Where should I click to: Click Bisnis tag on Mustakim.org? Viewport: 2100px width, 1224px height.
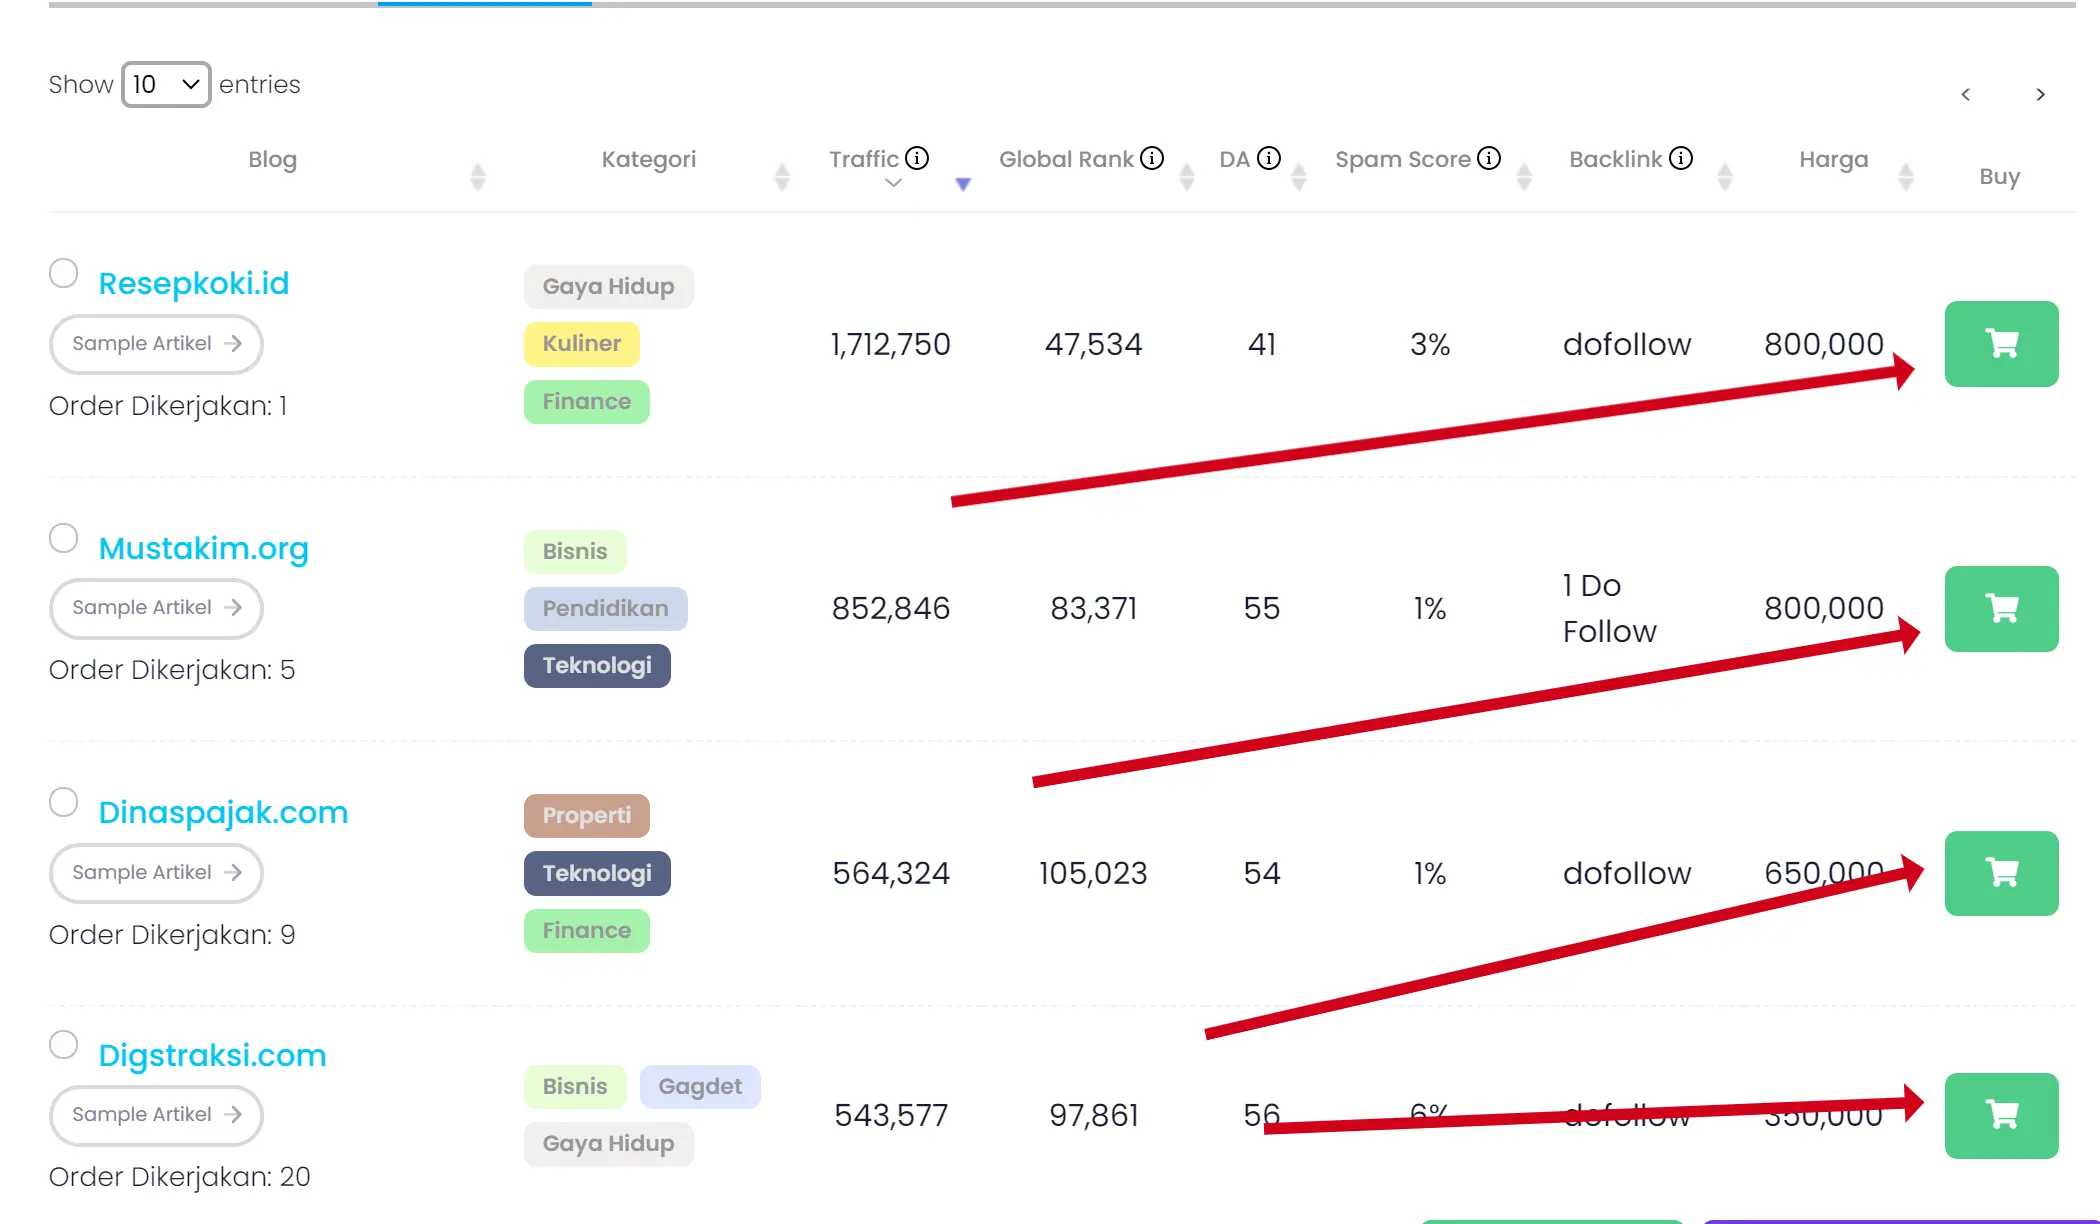coord(575,552)
